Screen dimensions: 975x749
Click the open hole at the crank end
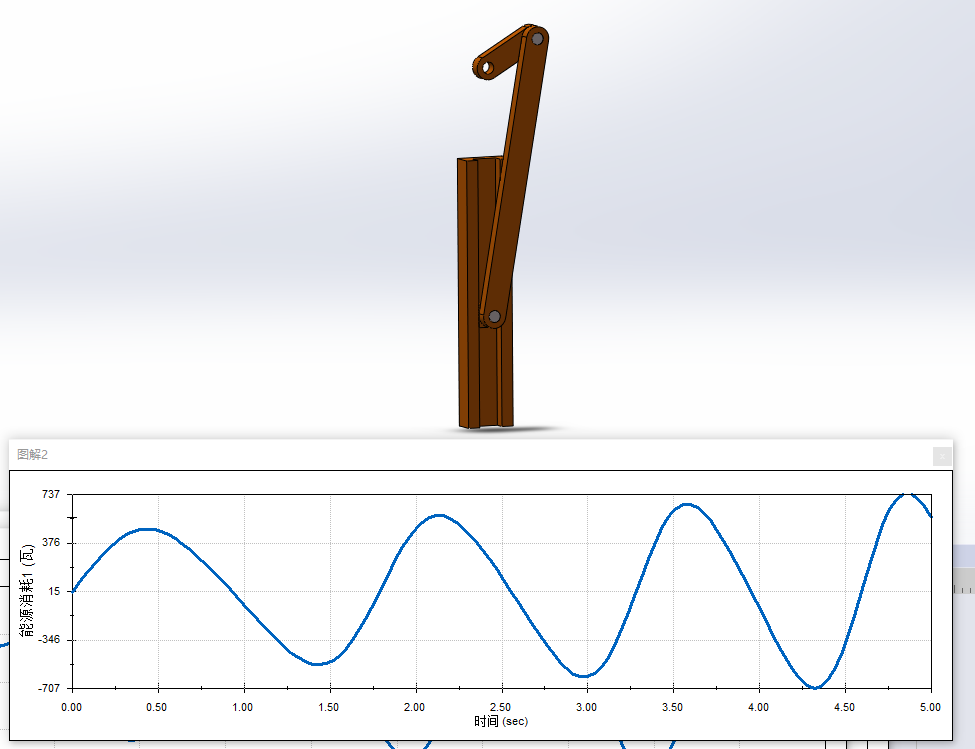click(486, 68)
